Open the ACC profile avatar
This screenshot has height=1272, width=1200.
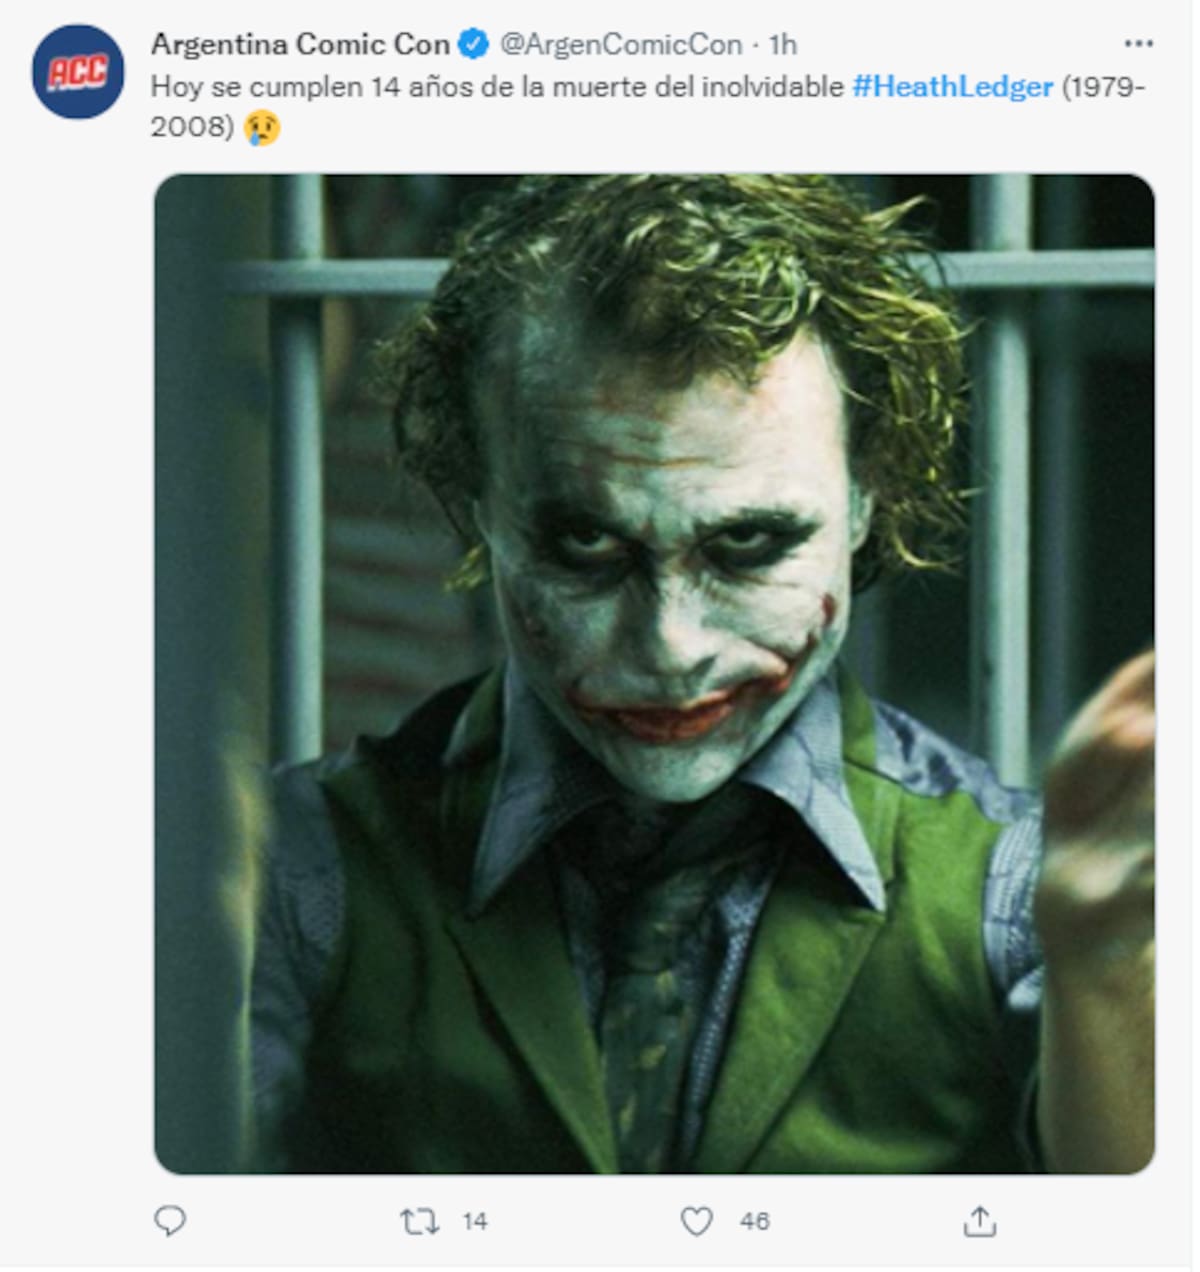(77, 72)
